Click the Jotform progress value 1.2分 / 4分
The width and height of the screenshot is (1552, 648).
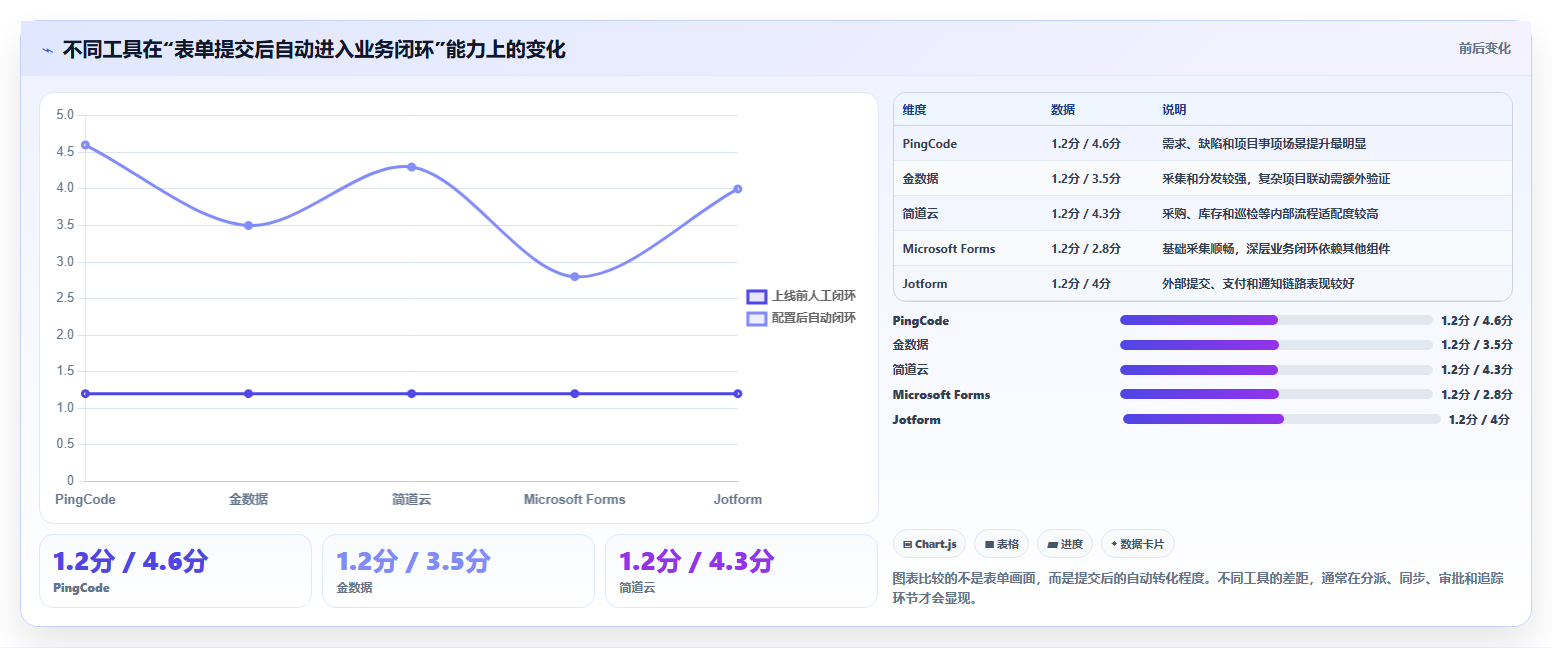1480,419
